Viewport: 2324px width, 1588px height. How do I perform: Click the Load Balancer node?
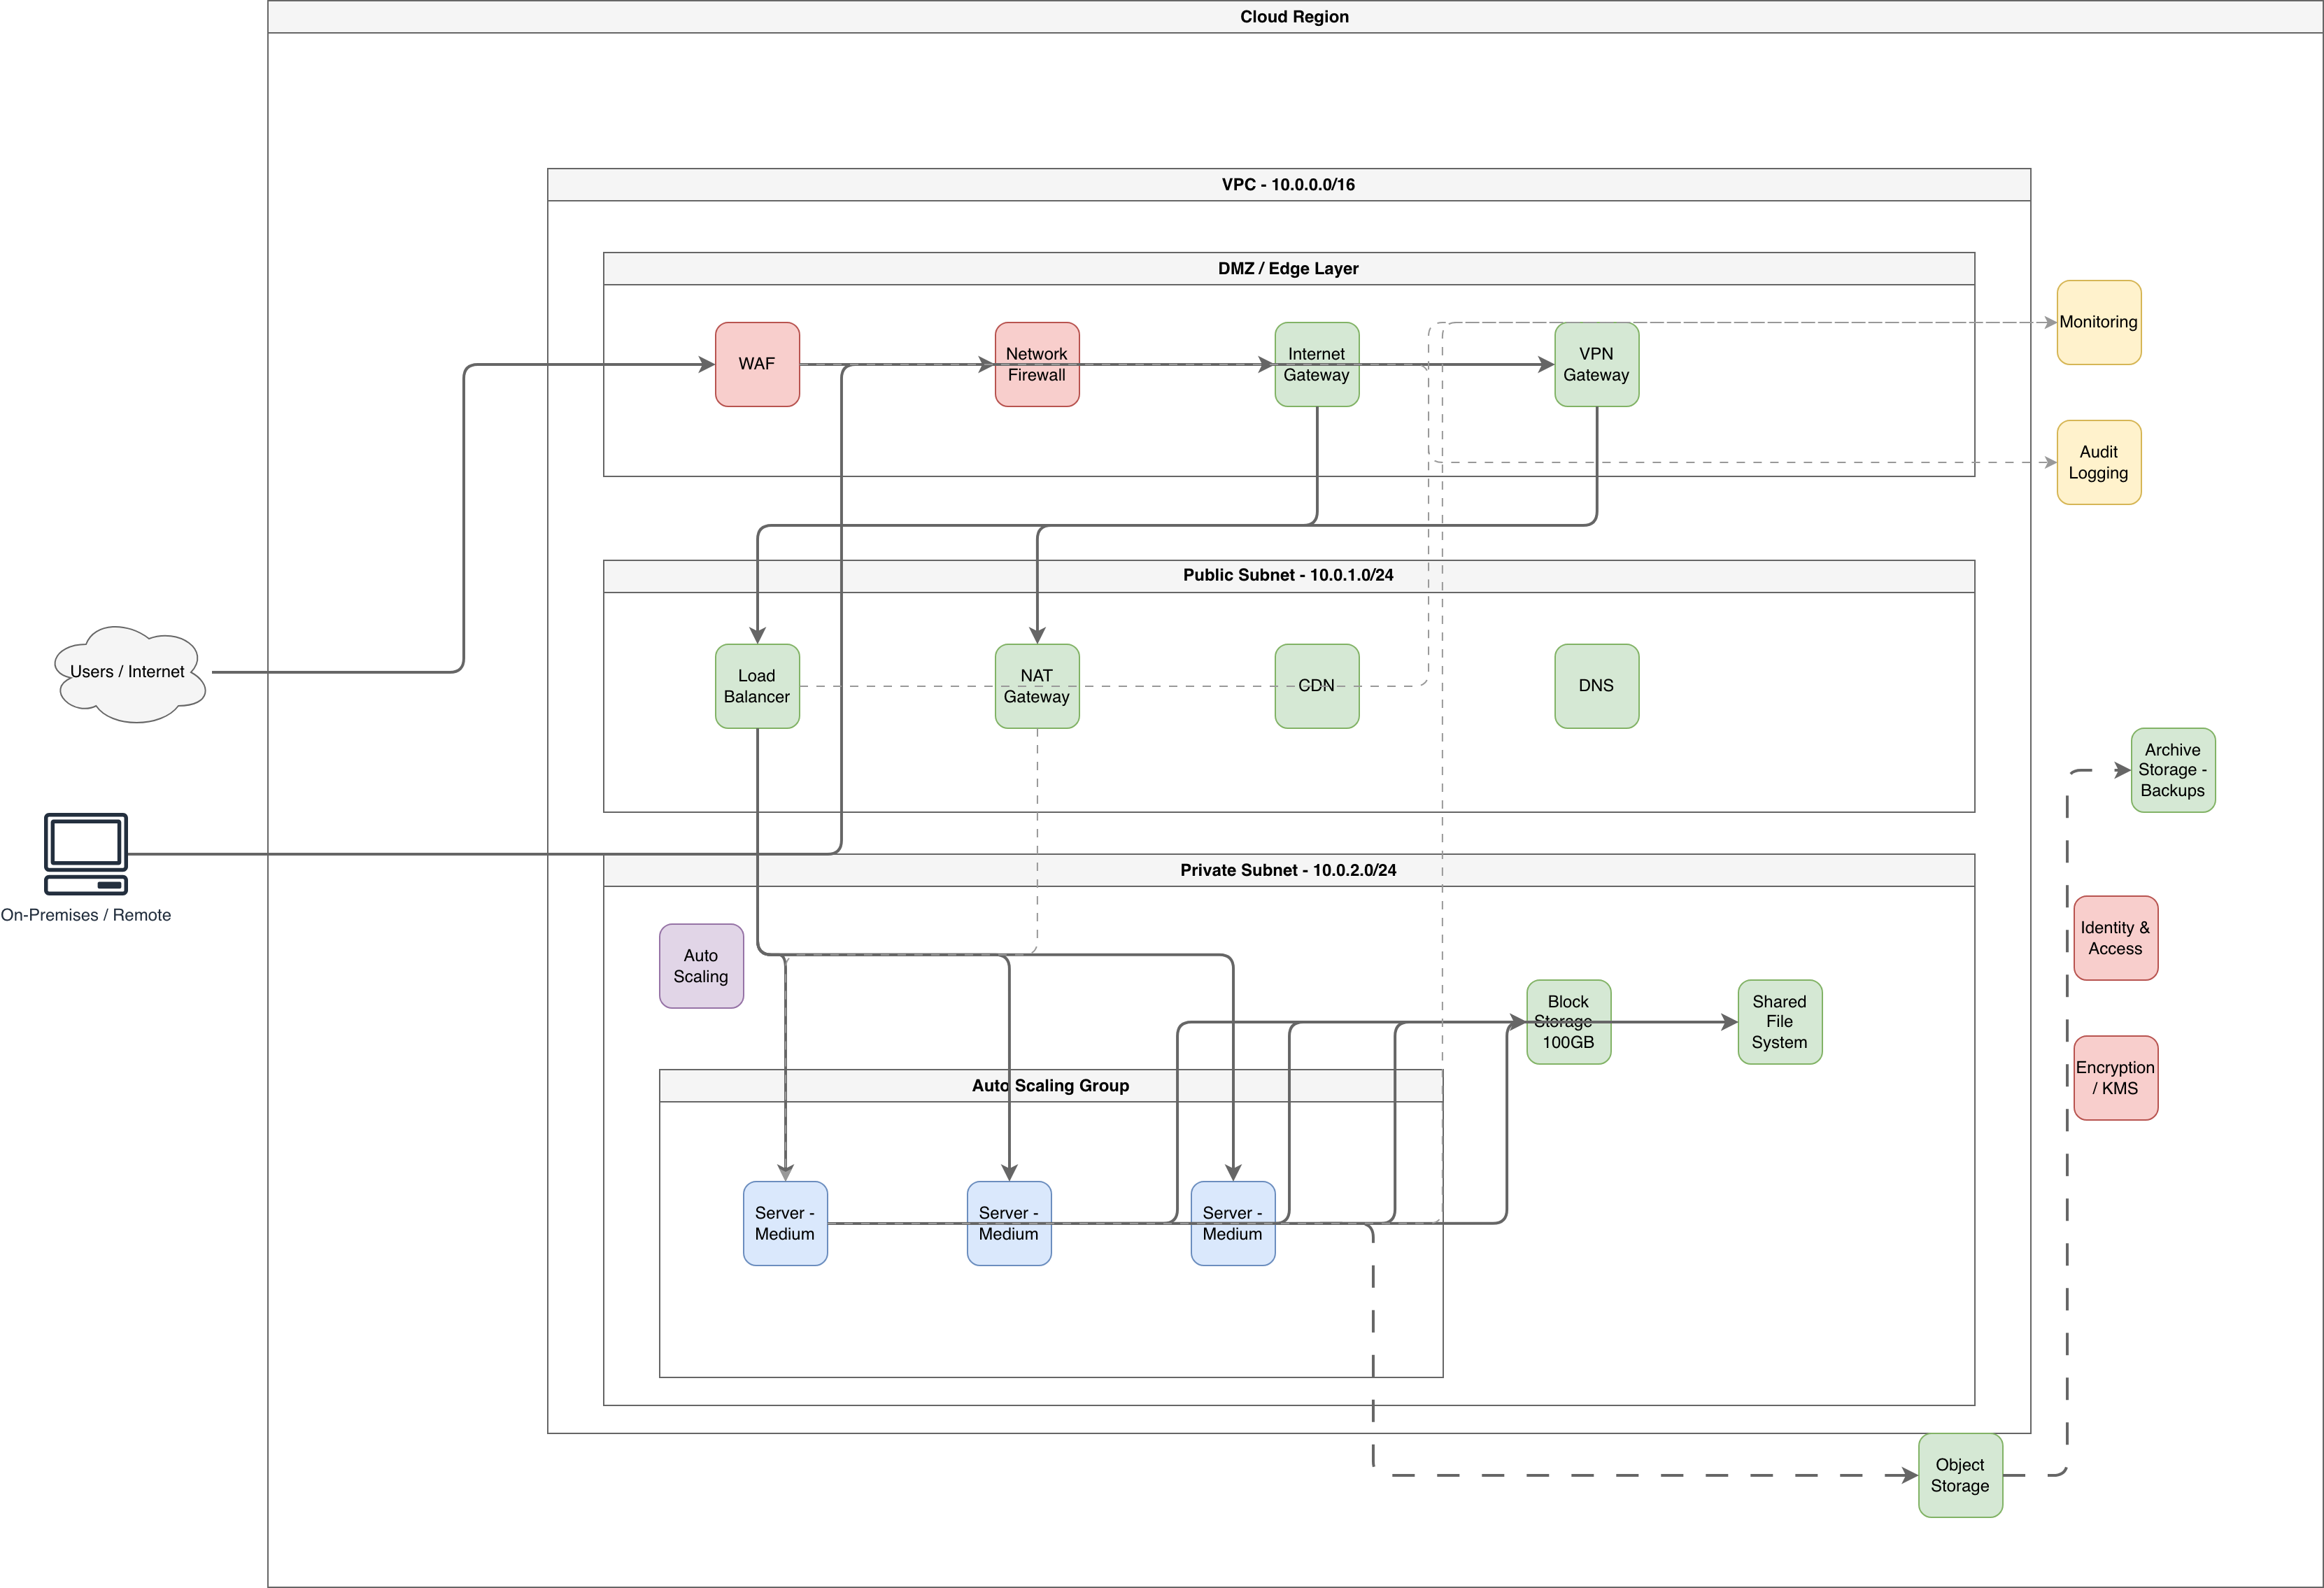[x=757, y=686]
